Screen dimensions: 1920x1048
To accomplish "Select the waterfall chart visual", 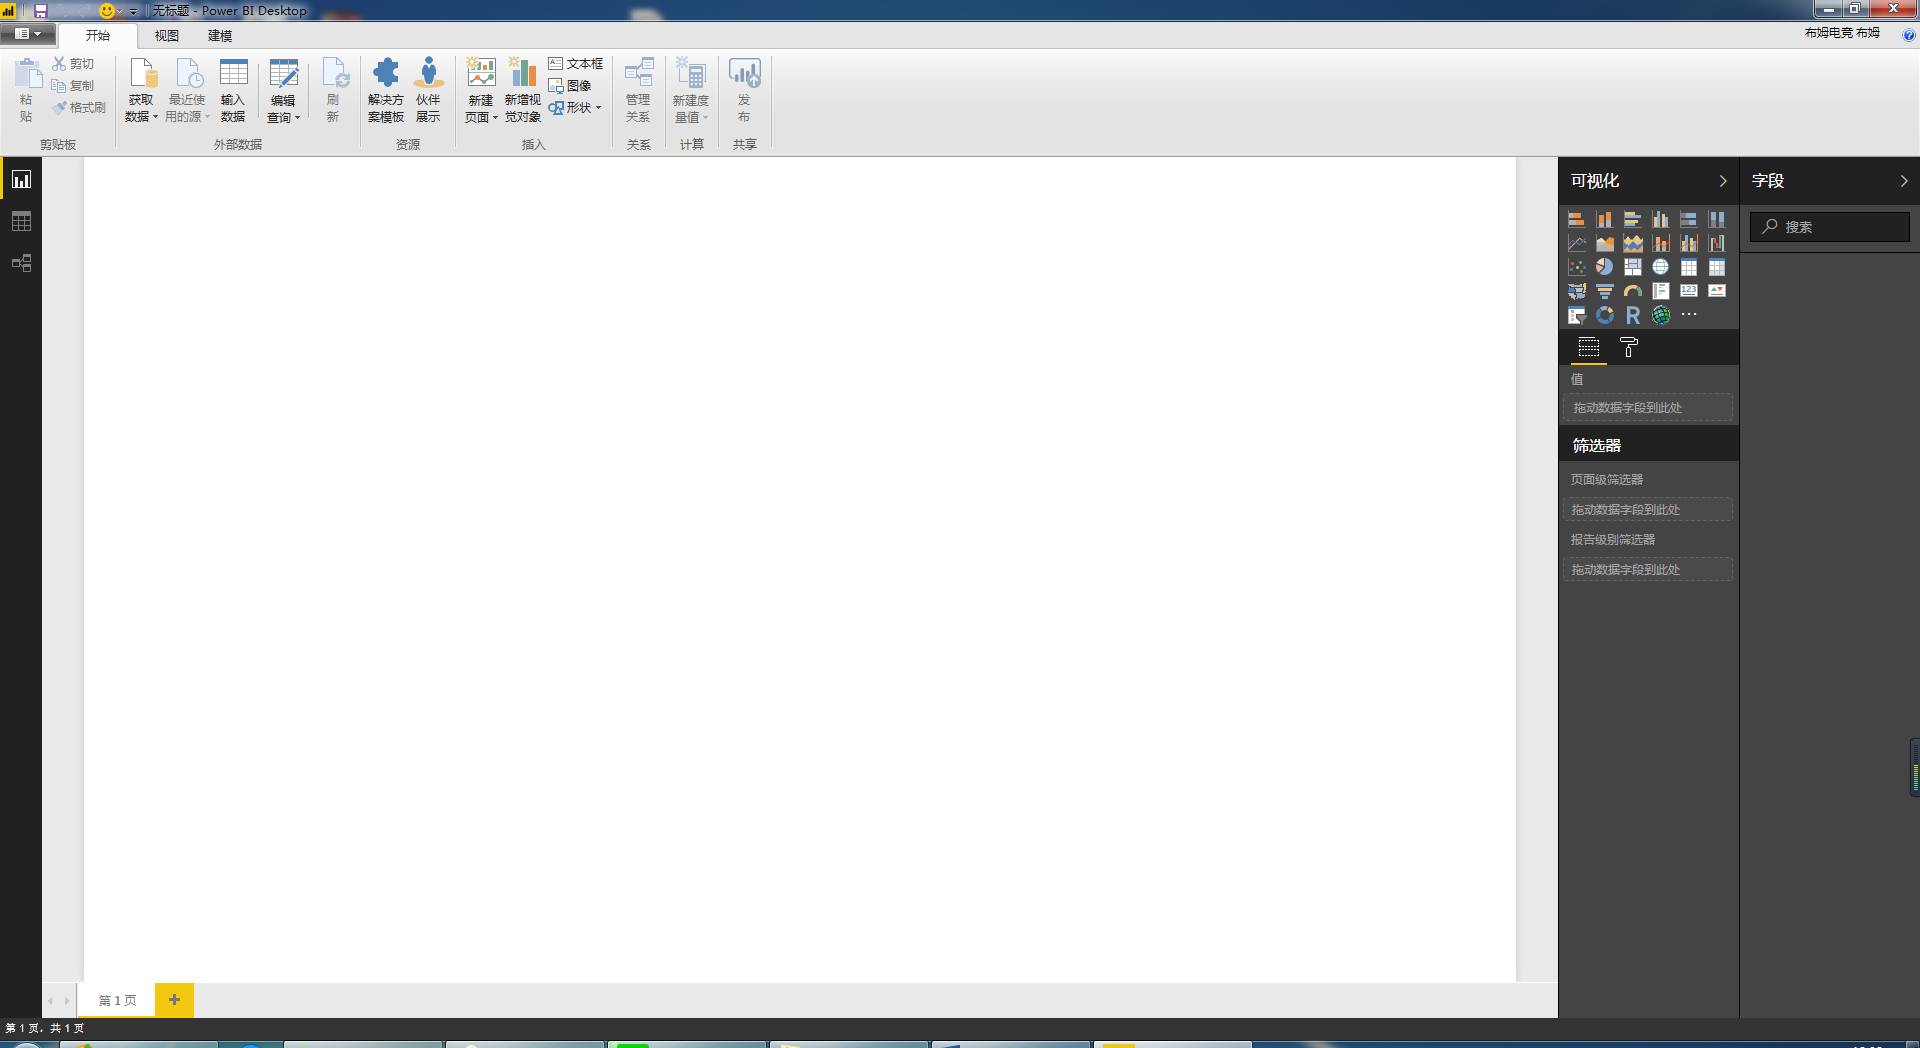I will [1716, 243].
